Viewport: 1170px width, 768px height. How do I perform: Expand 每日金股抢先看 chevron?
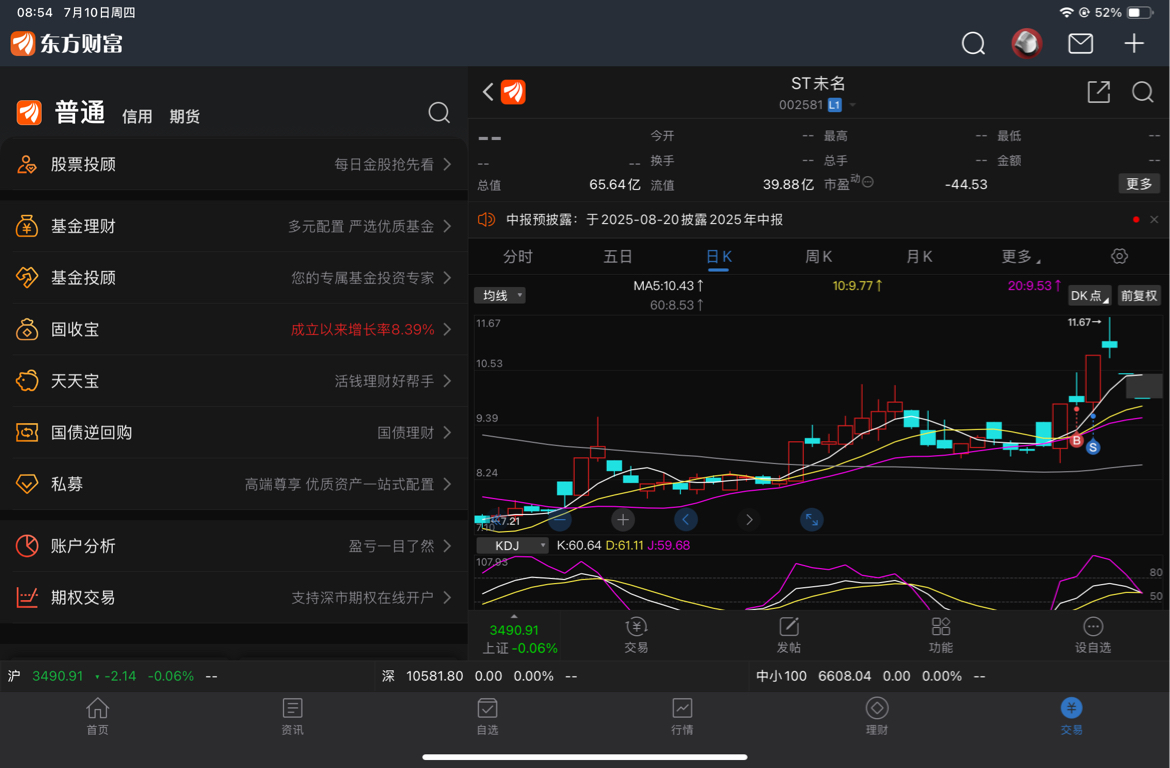pyautogui.click(x=447, y=164)
